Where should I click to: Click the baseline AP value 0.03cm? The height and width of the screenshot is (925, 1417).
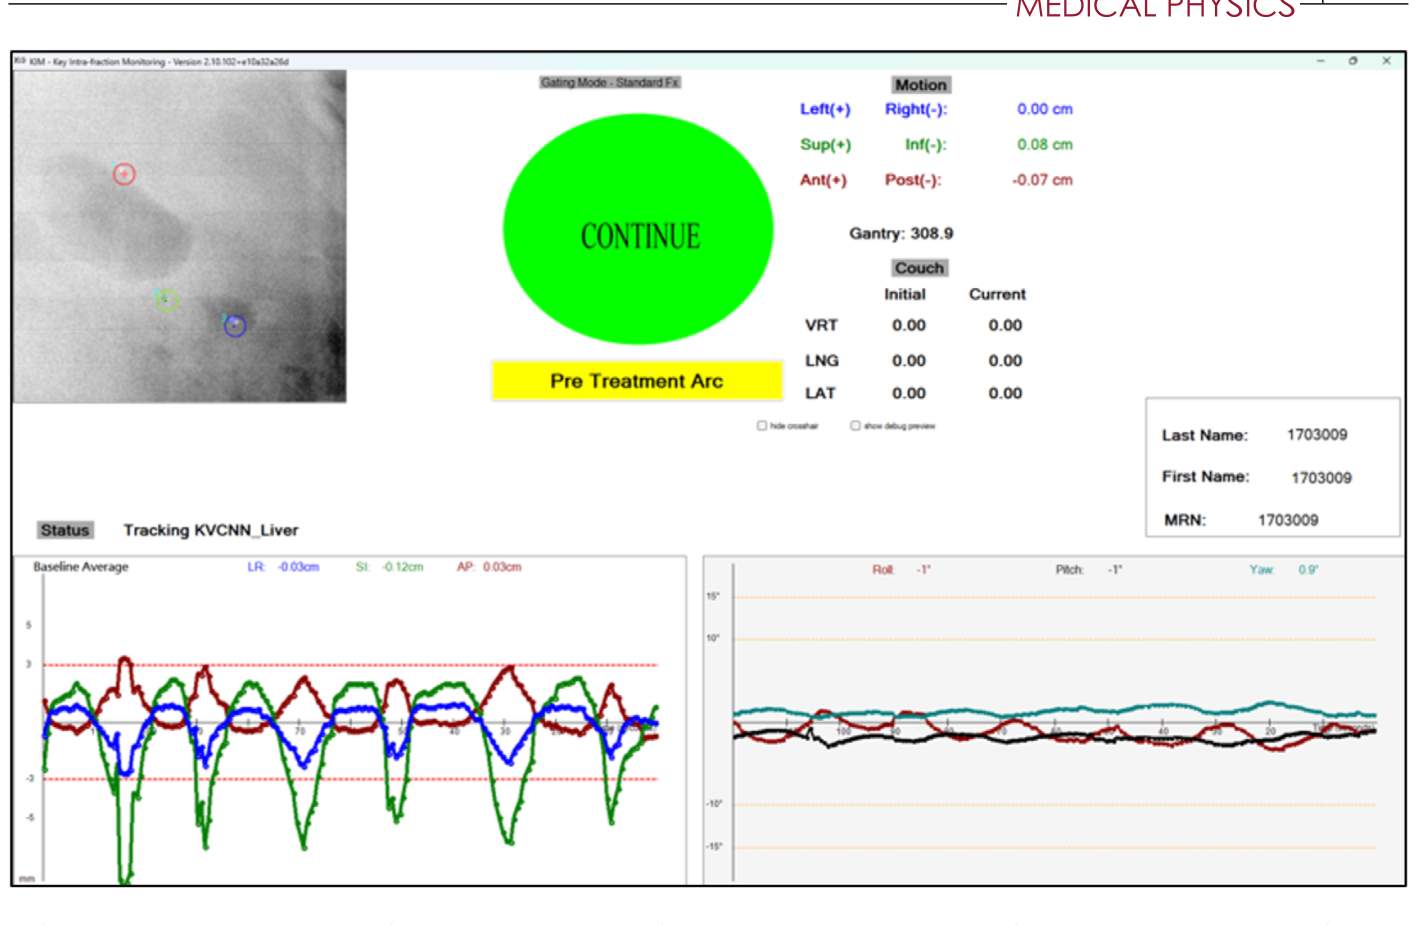(502, 567)
